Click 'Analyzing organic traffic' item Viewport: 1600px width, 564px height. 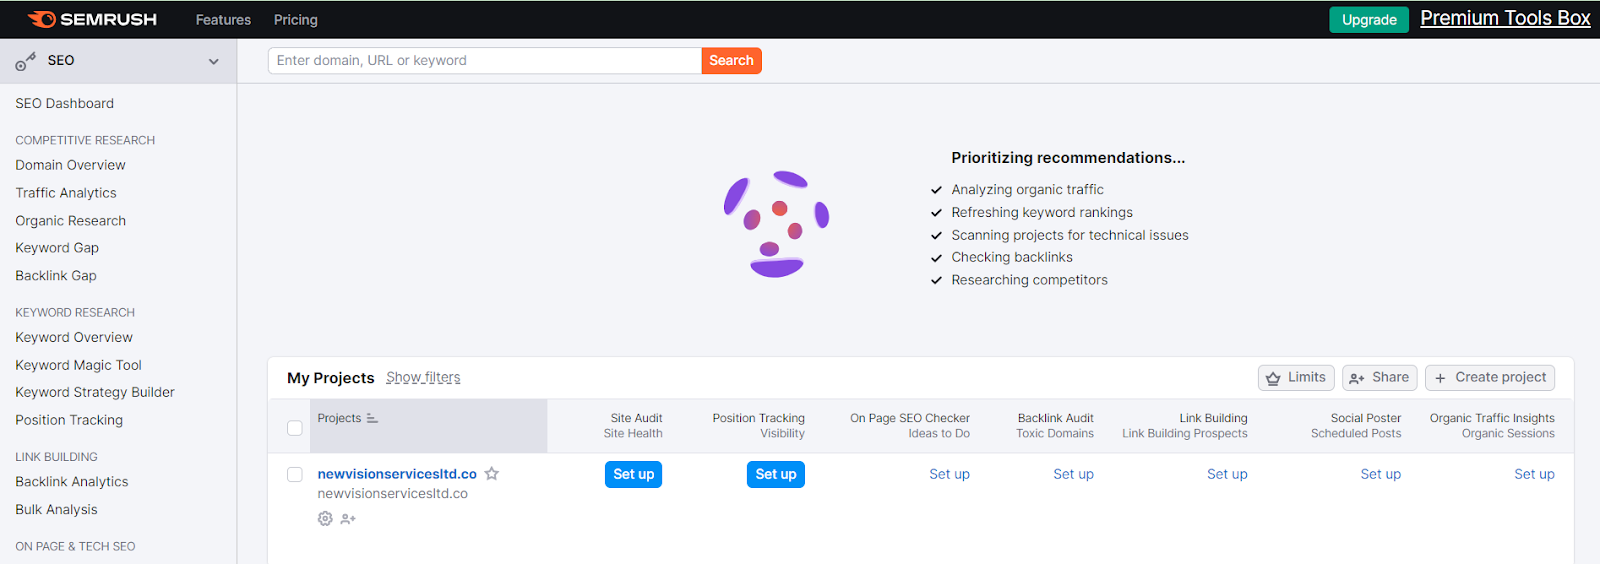click(1027, 190)
